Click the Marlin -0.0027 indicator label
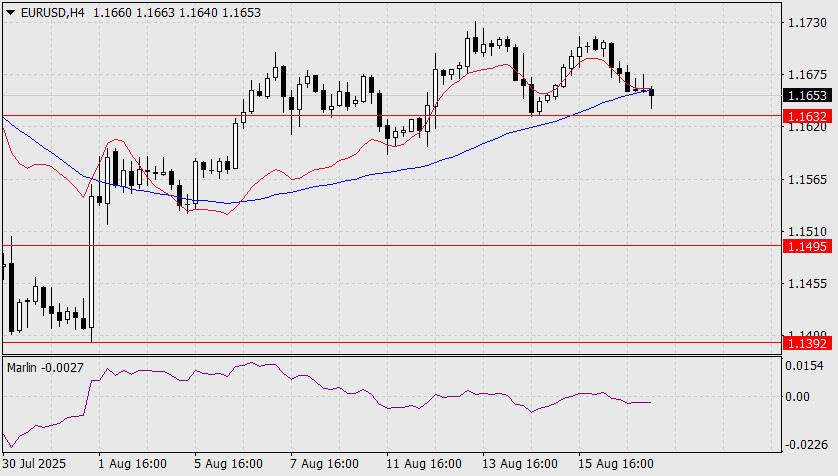Screen dimensions: 838x476 [45, 368]
